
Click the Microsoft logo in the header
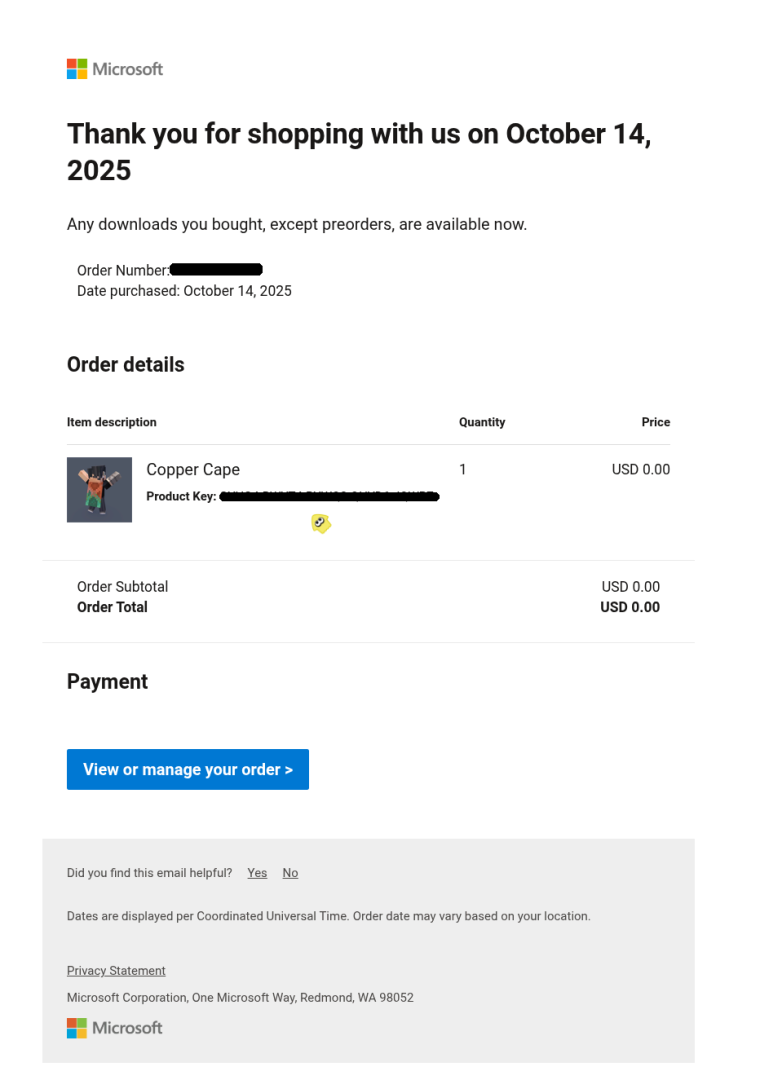(114, 69)
